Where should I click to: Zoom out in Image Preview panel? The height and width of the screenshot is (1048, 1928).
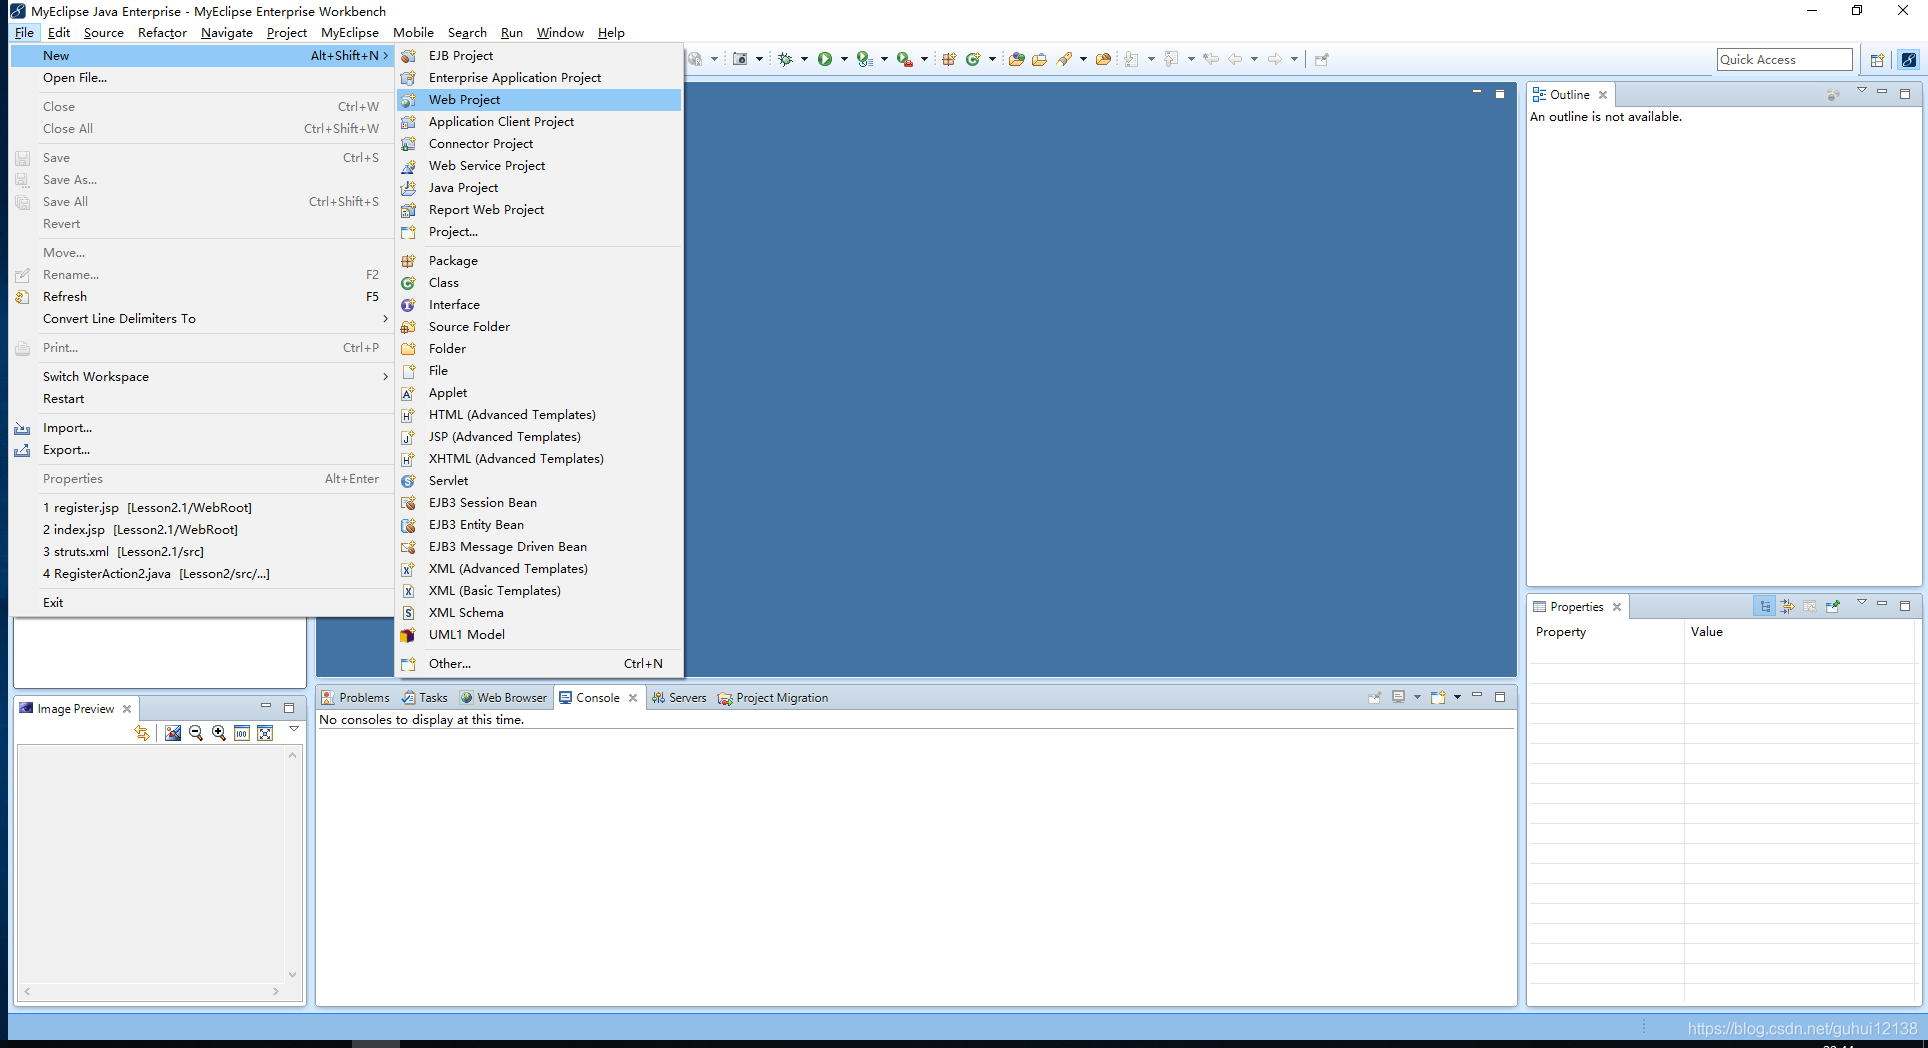196,733
